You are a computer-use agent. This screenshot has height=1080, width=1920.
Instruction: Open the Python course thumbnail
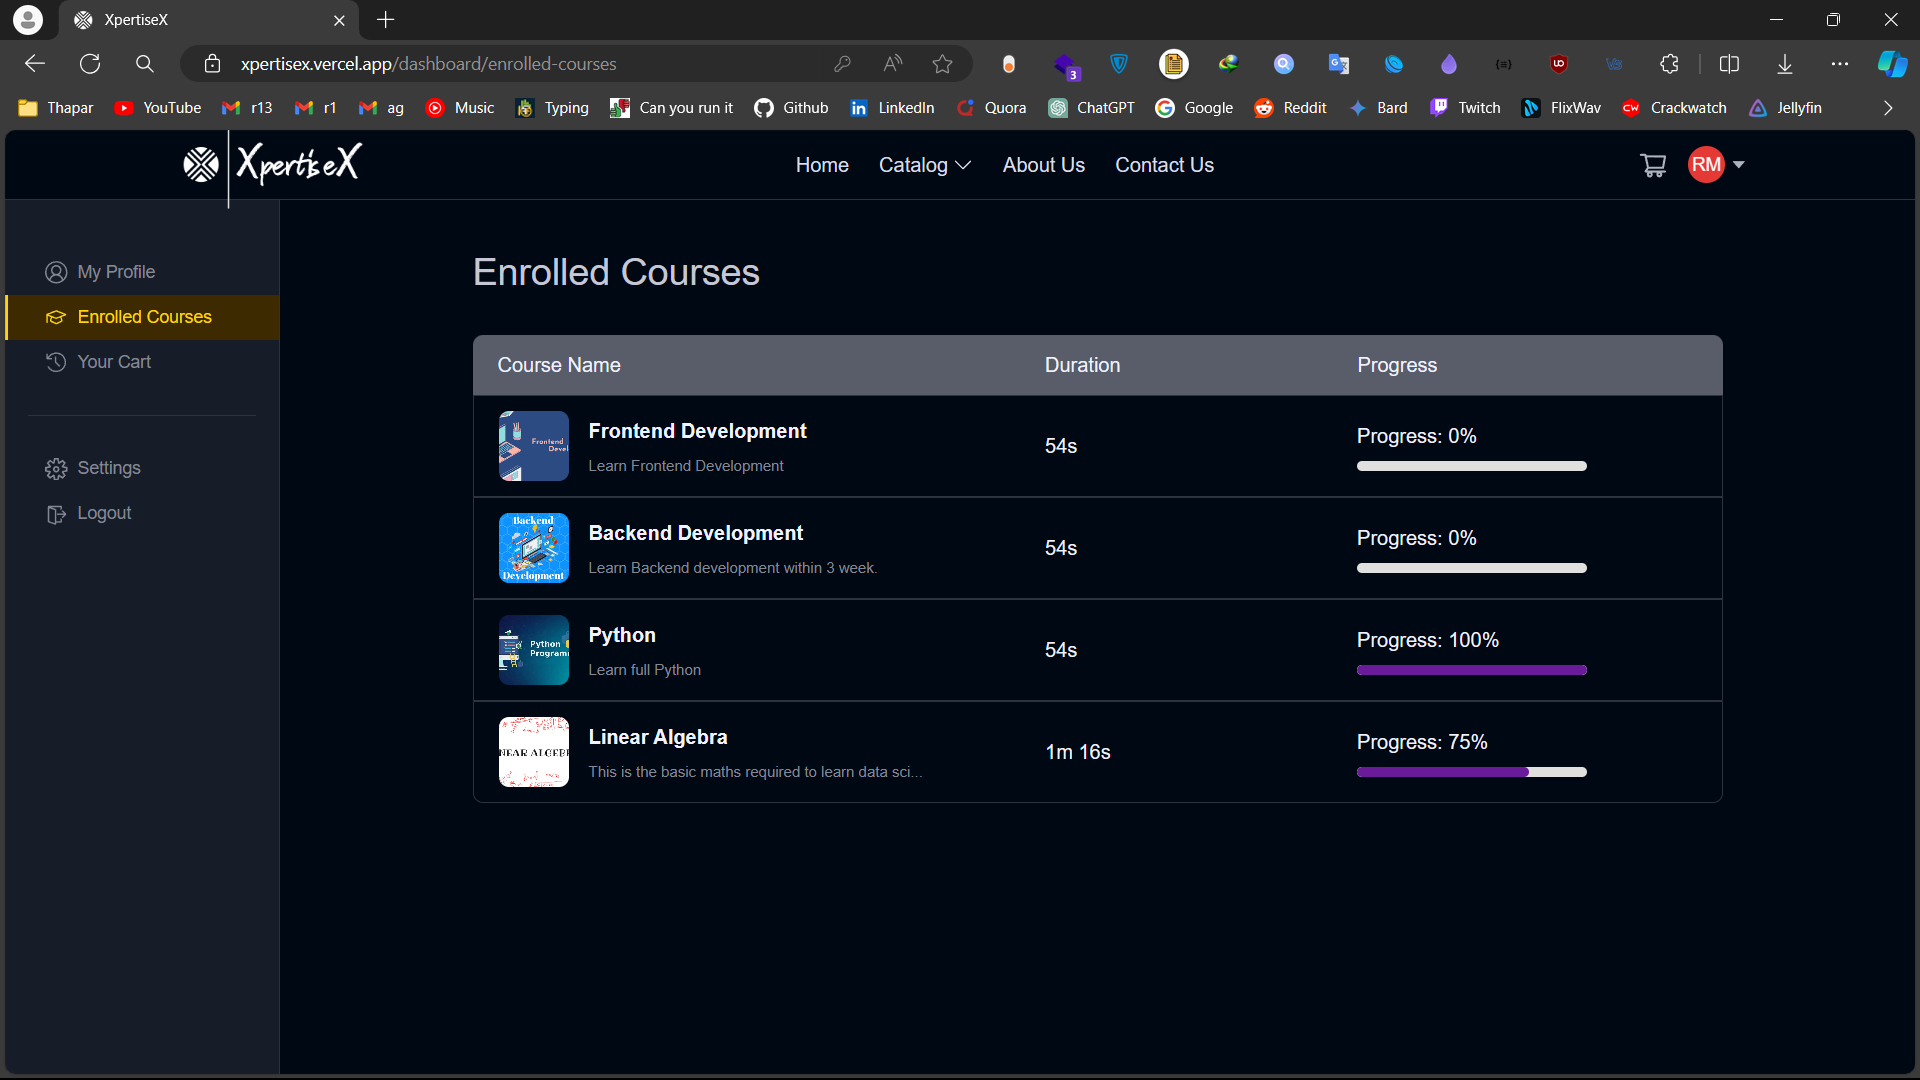[534, 650]
